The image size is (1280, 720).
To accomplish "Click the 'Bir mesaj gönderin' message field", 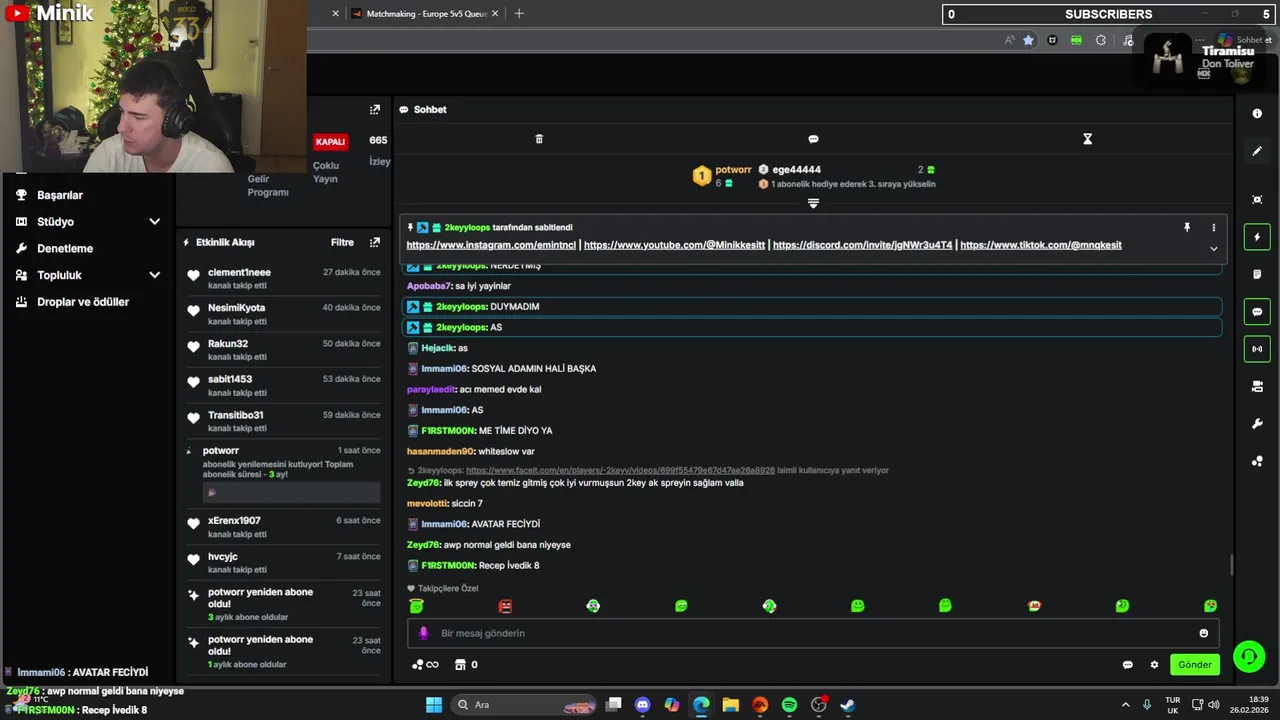I will (x=813, y=633).
